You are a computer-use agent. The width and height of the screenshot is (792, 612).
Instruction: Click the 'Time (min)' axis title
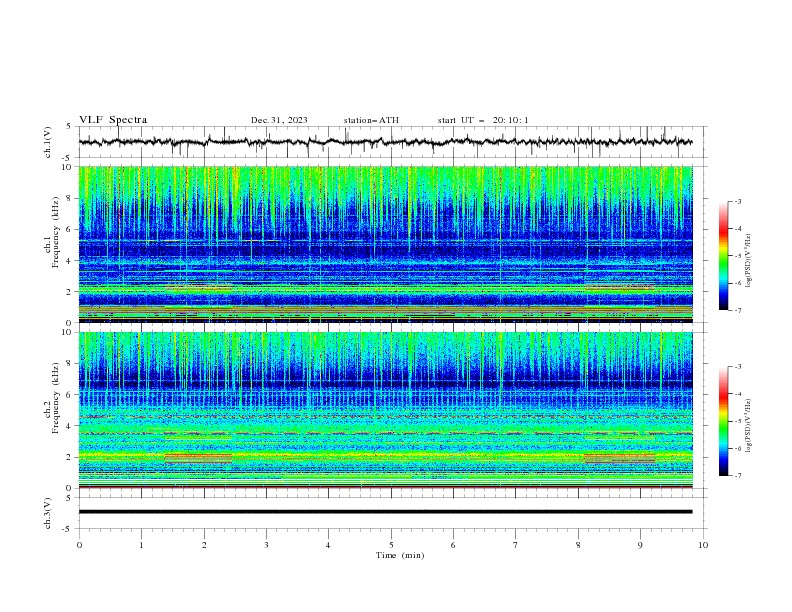pos(400,555)
